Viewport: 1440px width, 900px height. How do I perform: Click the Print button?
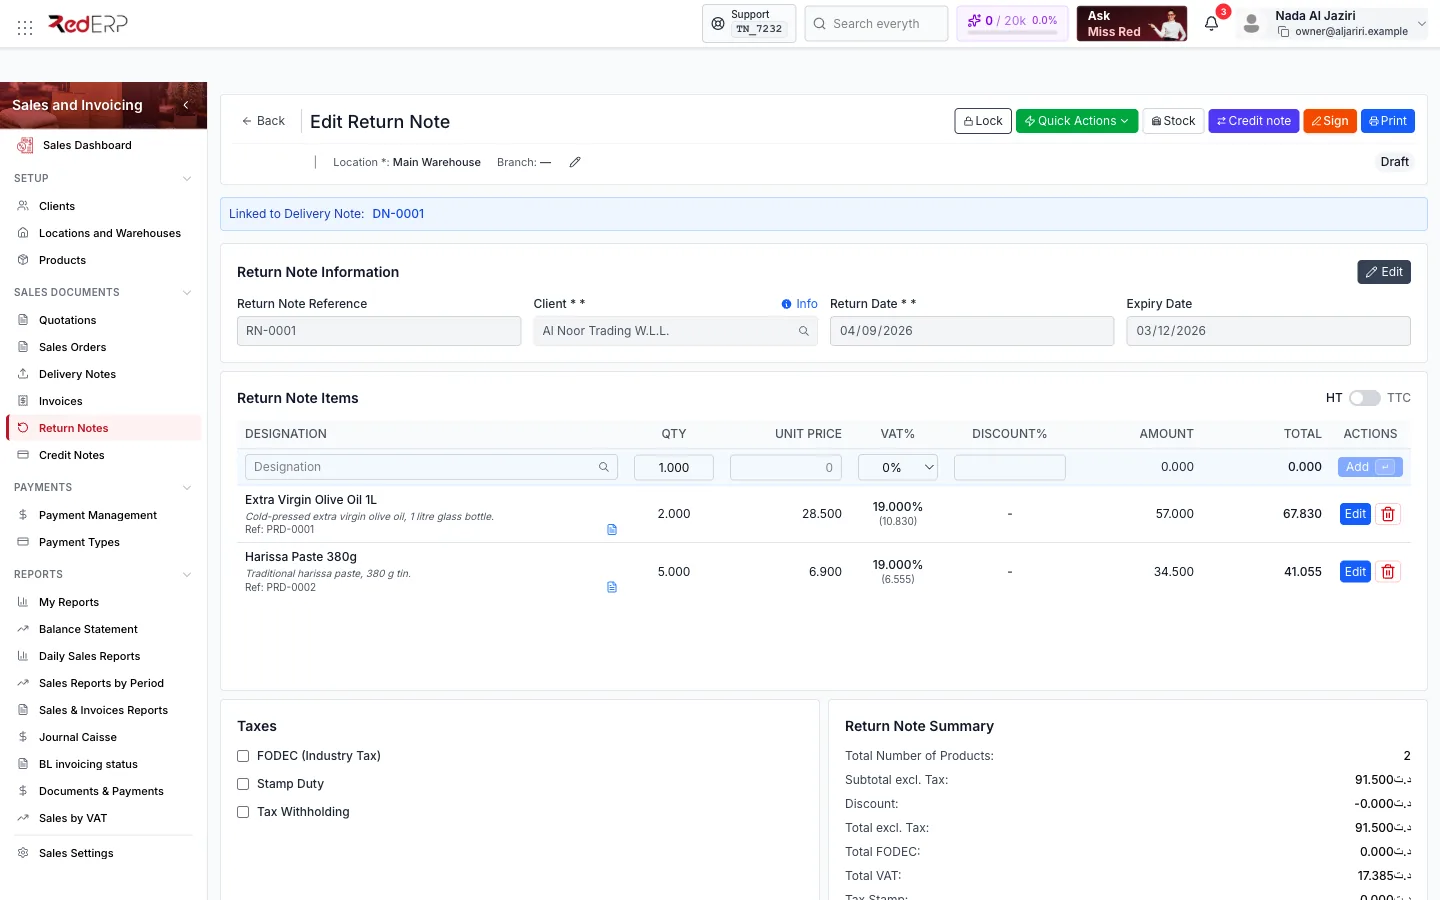click(x=1388, y=121)
